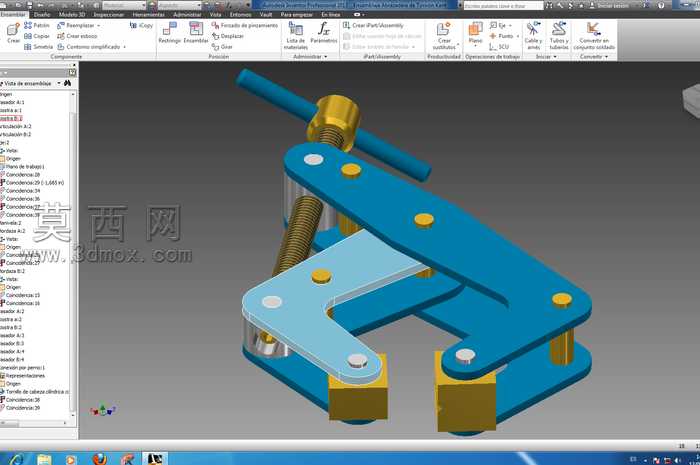700x465 pixels.
Task: Open Cable y arnés
Action: coord(533,35)
